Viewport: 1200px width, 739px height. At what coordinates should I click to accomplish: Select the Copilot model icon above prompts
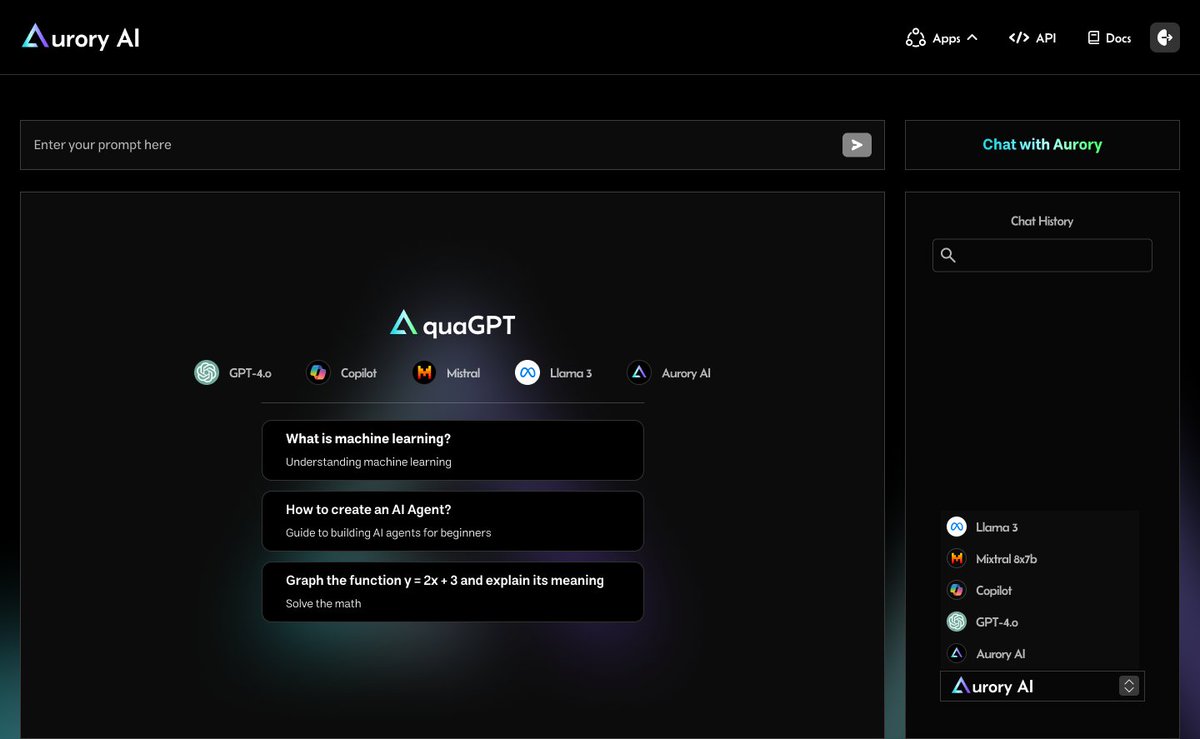pos(318,373)
